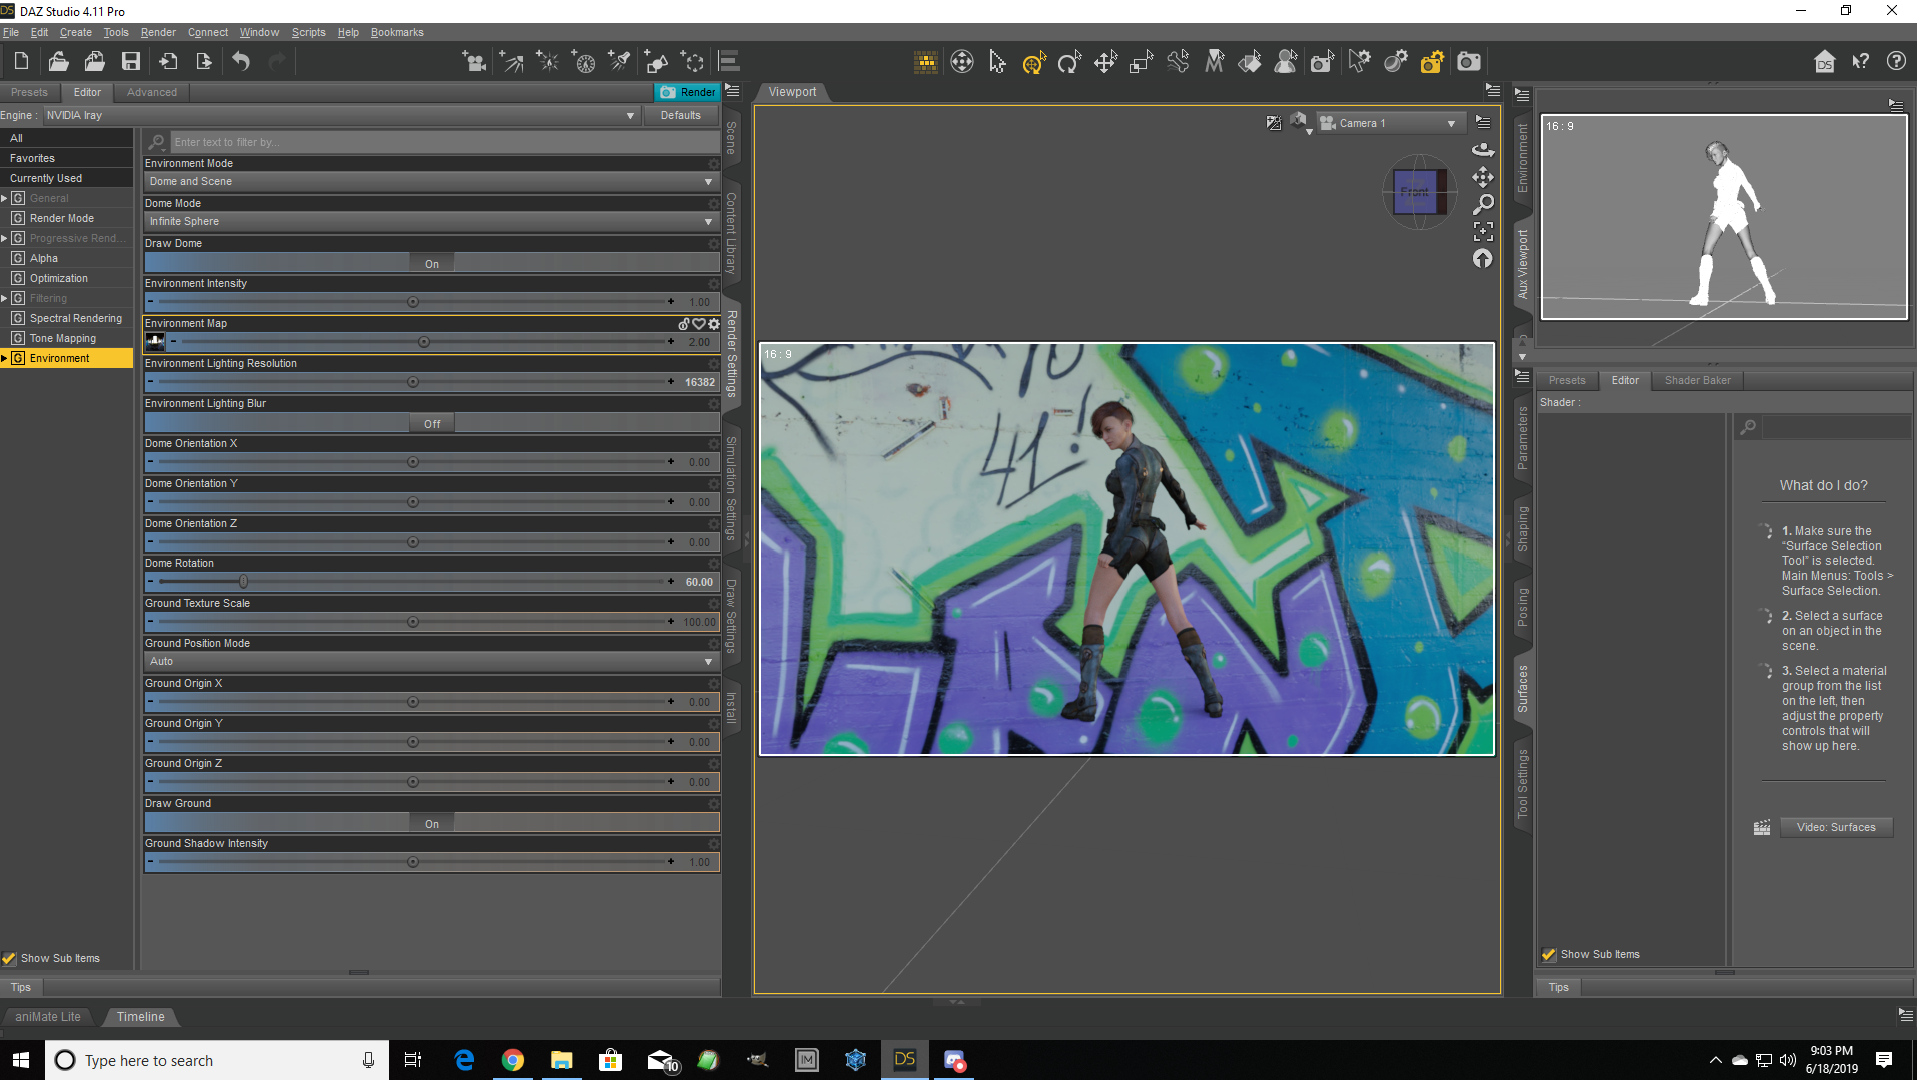Click the New scene toolbar icon
This screenshot has width=1917, height=1080.
point(21,62)
